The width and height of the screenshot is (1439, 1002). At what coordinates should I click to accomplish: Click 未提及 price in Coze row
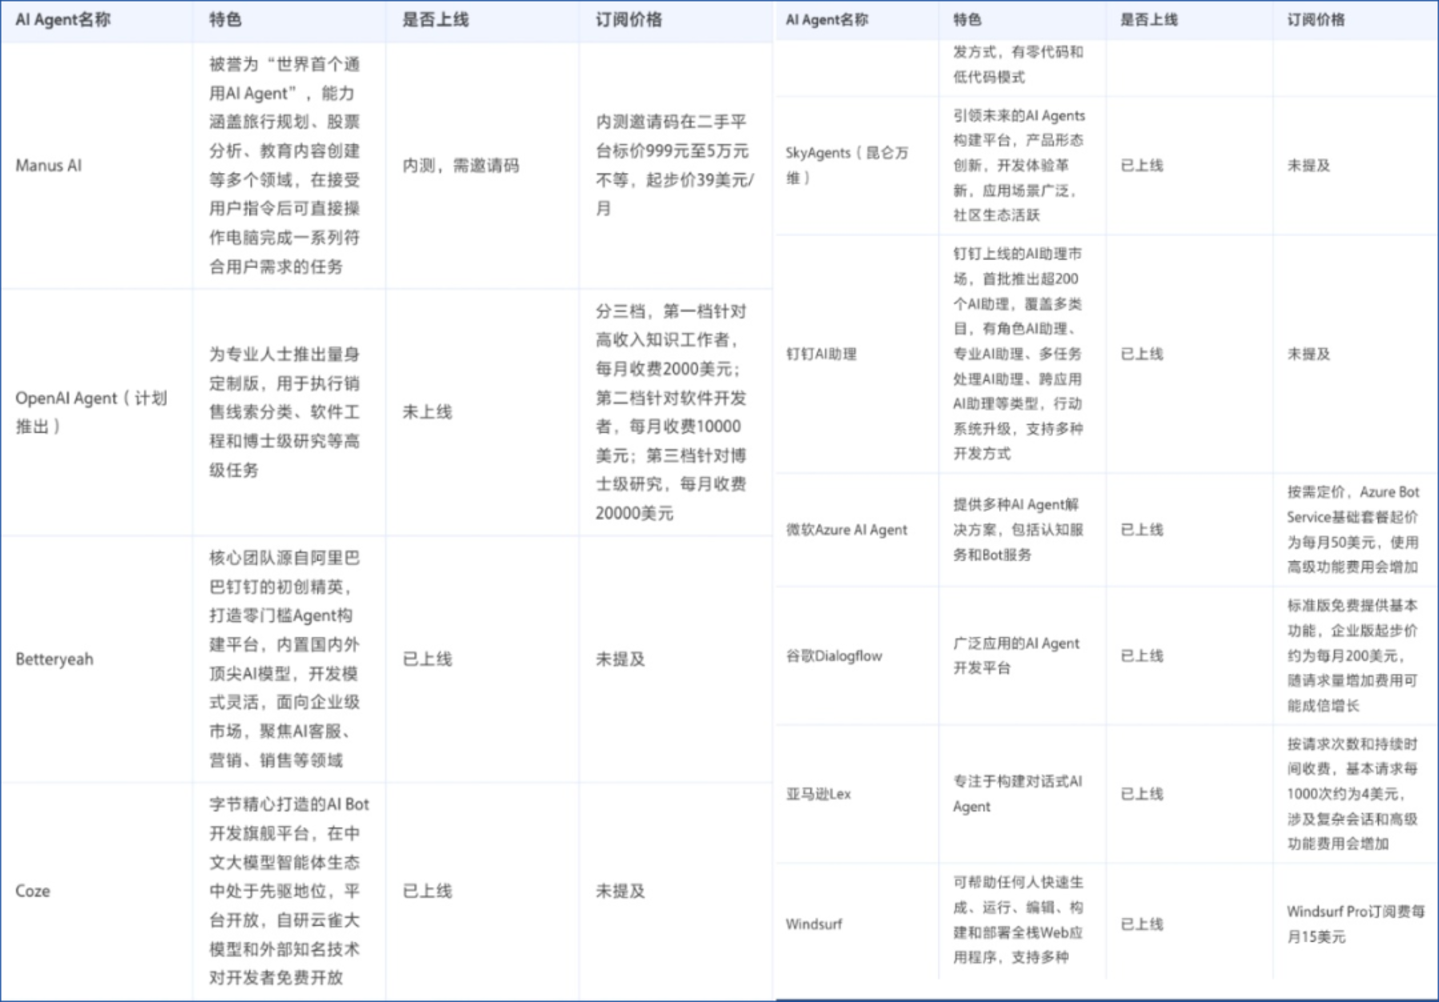pyautogui.click(x=621, y=891)
